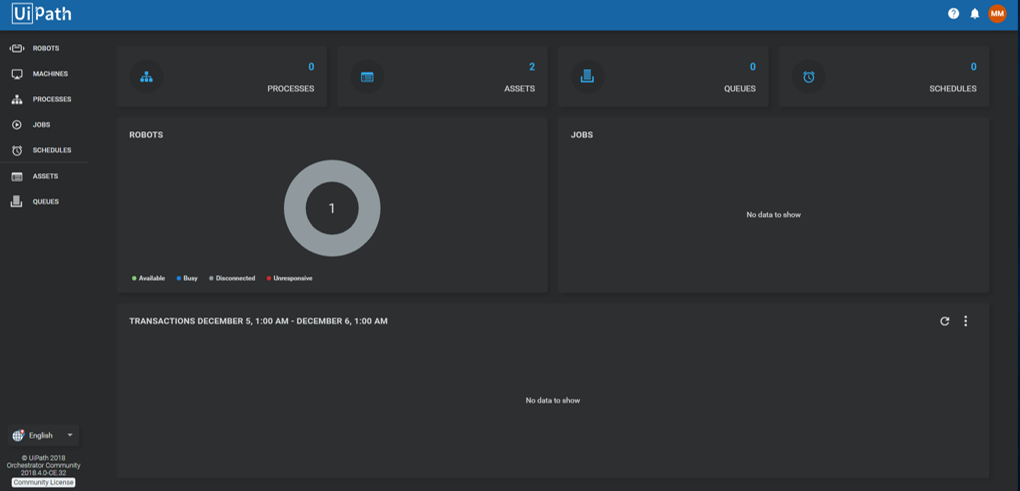Click the Jobs play icon in sidebar

point(17,125)
